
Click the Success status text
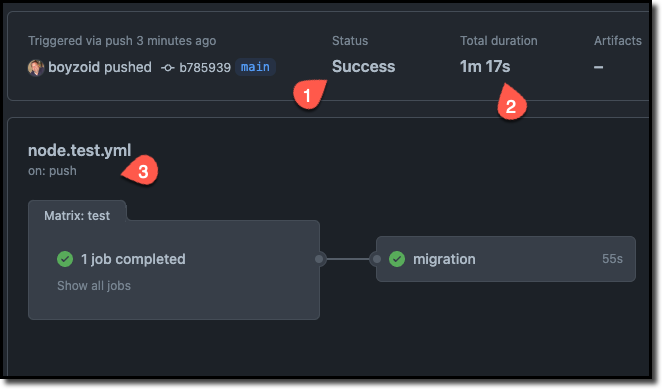click(x=364, y=66)
